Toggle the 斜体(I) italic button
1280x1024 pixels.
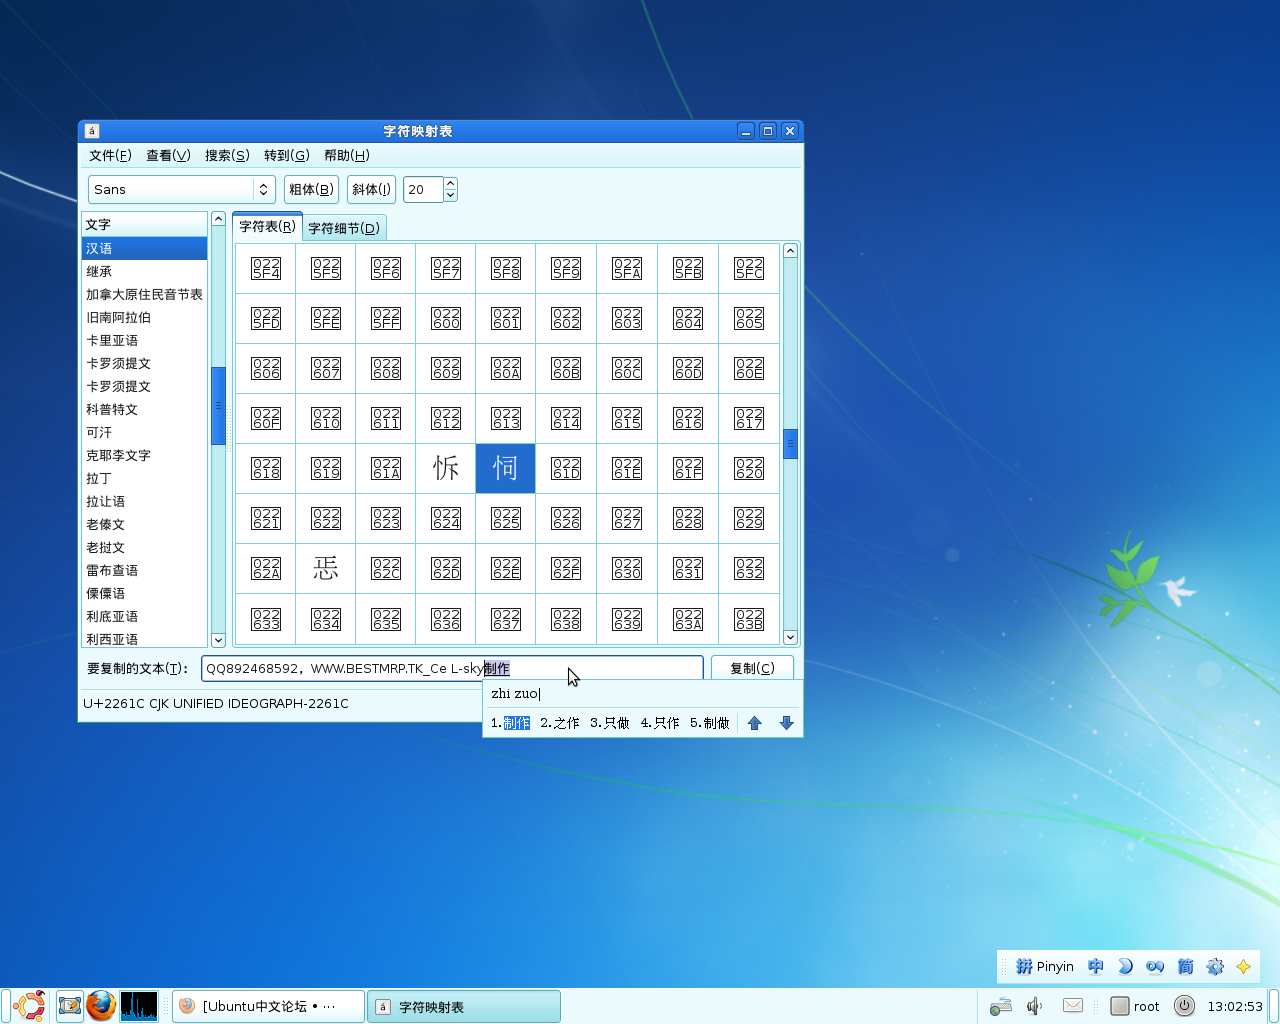(371, 189)
